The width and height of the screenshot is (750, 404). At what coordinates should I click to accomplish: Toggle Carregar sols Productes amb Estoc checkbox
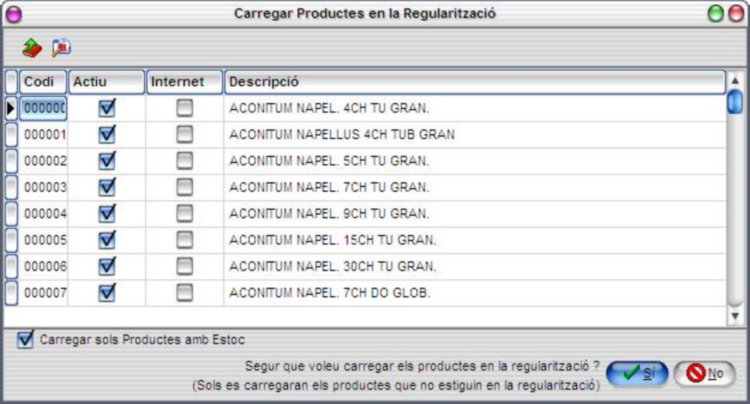click(25, 339)
